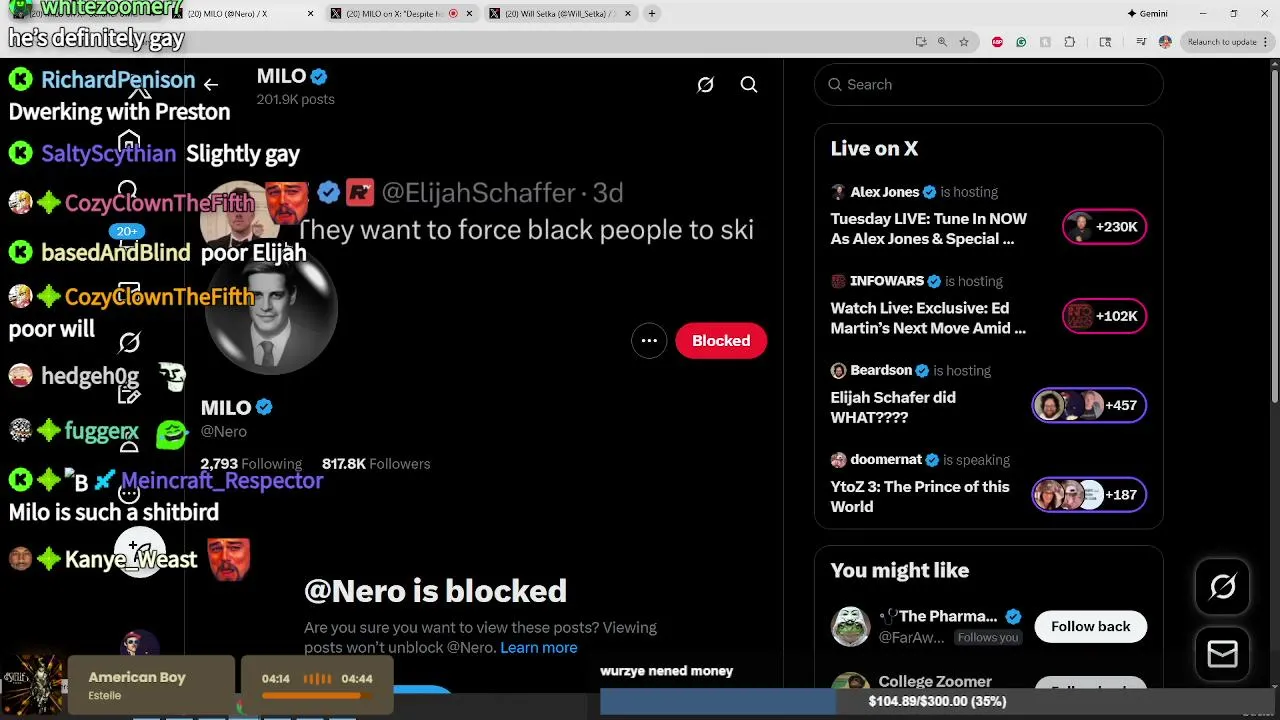Open the 817.8K Followers link
The image size is (1280, 720).
[376, 464]
